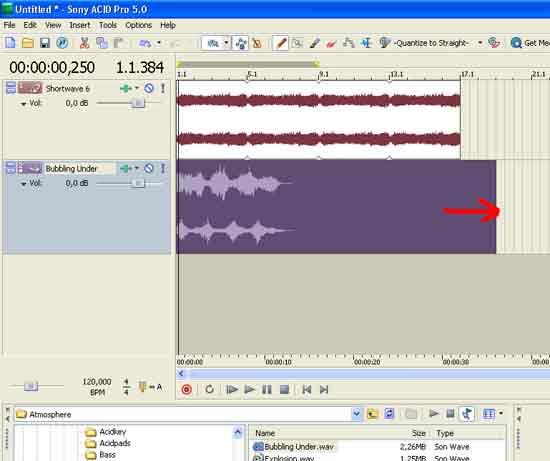Undo the last action with the Undo icon

(x=145, y=43)
